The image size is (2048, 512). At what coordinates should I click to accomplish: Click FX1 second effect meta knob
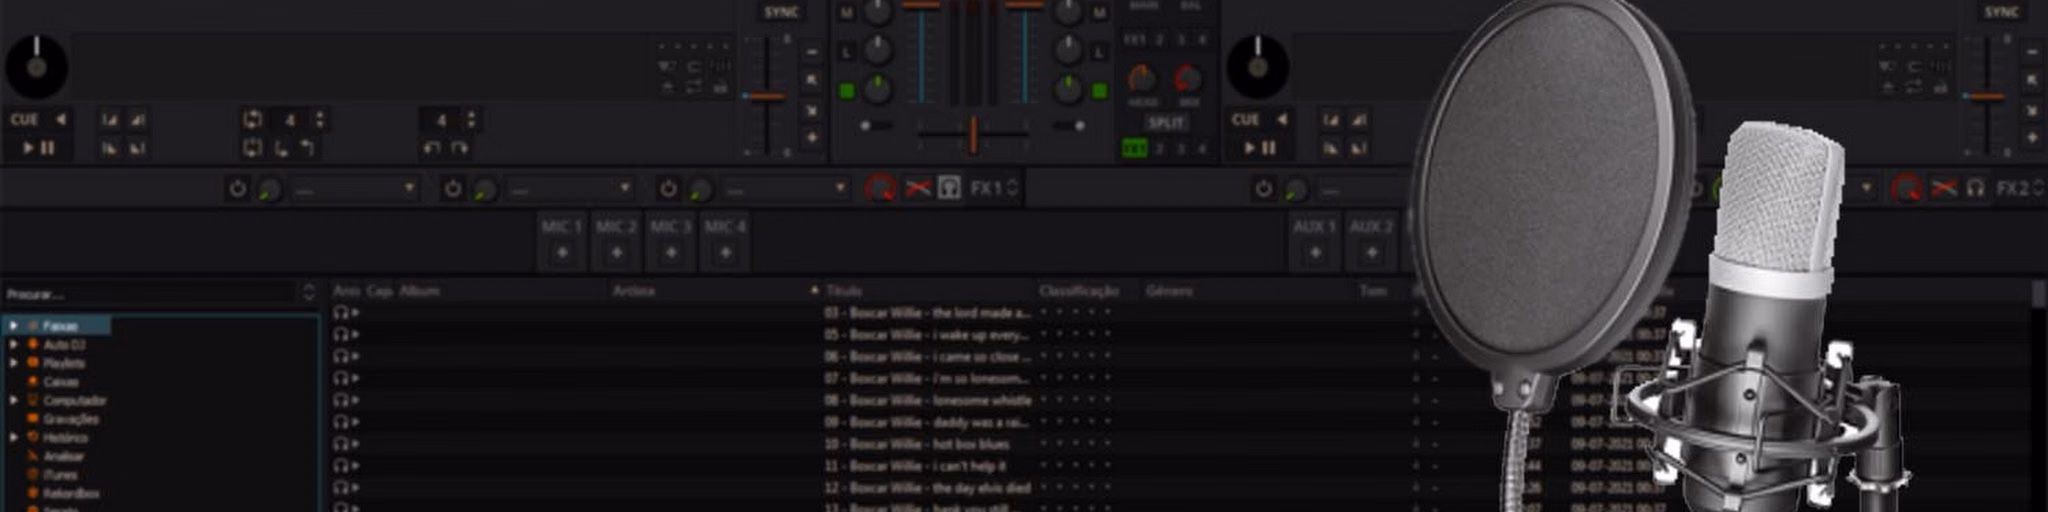point(485,188)
